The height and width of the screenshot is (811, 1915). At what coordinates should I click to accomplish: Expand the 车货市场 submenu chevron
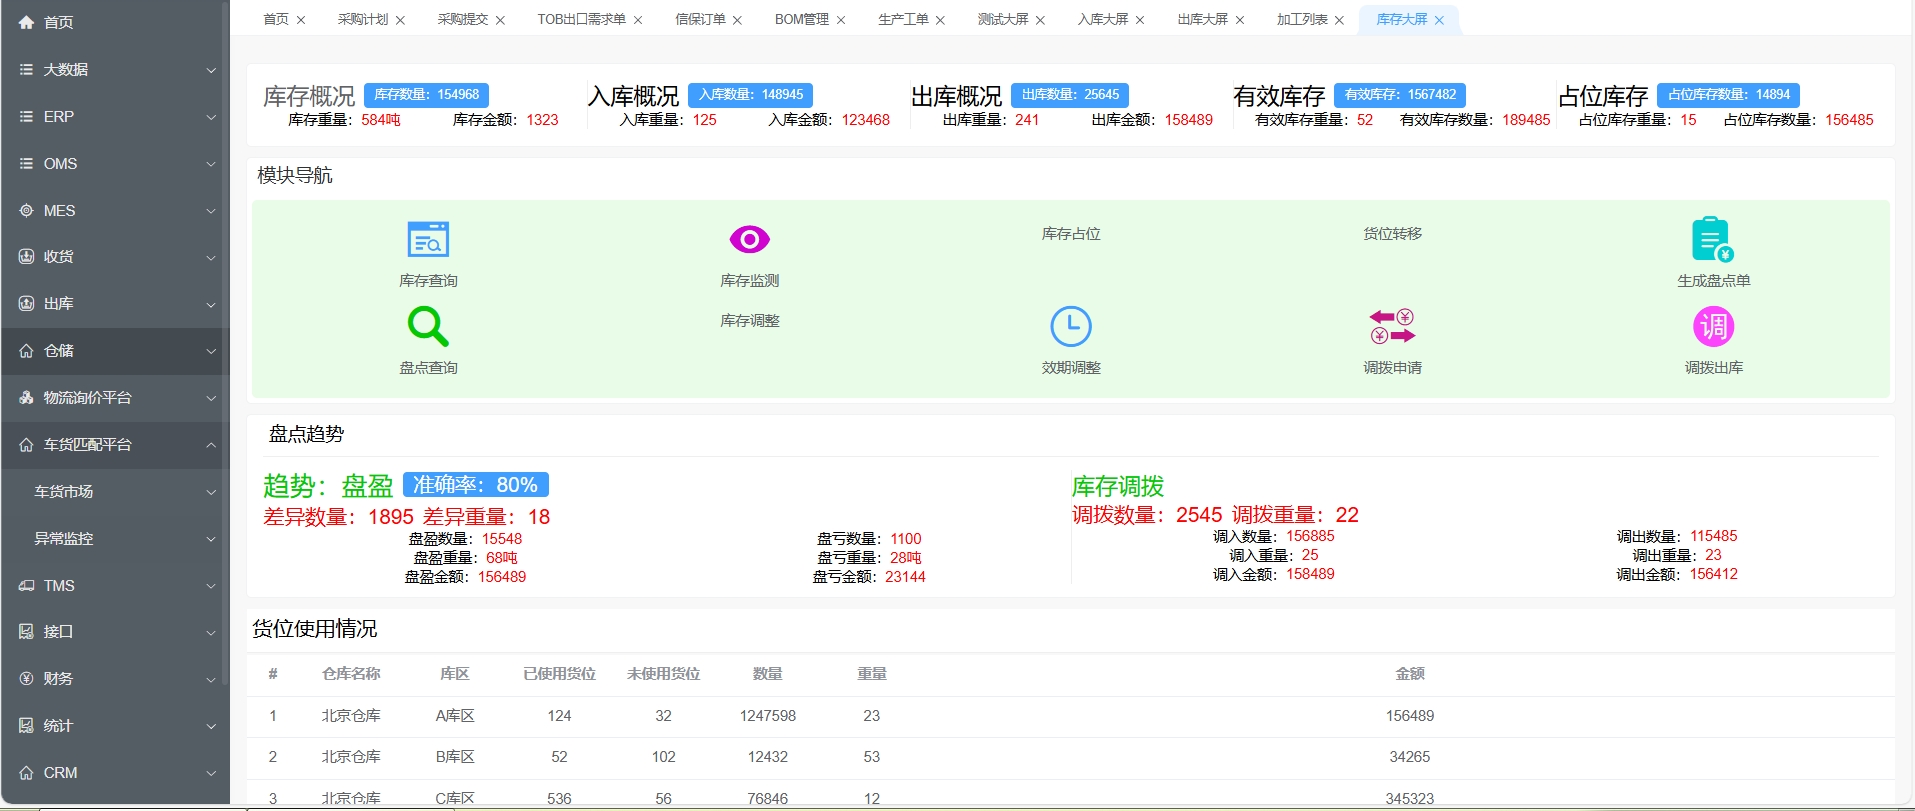click(211, 492)
